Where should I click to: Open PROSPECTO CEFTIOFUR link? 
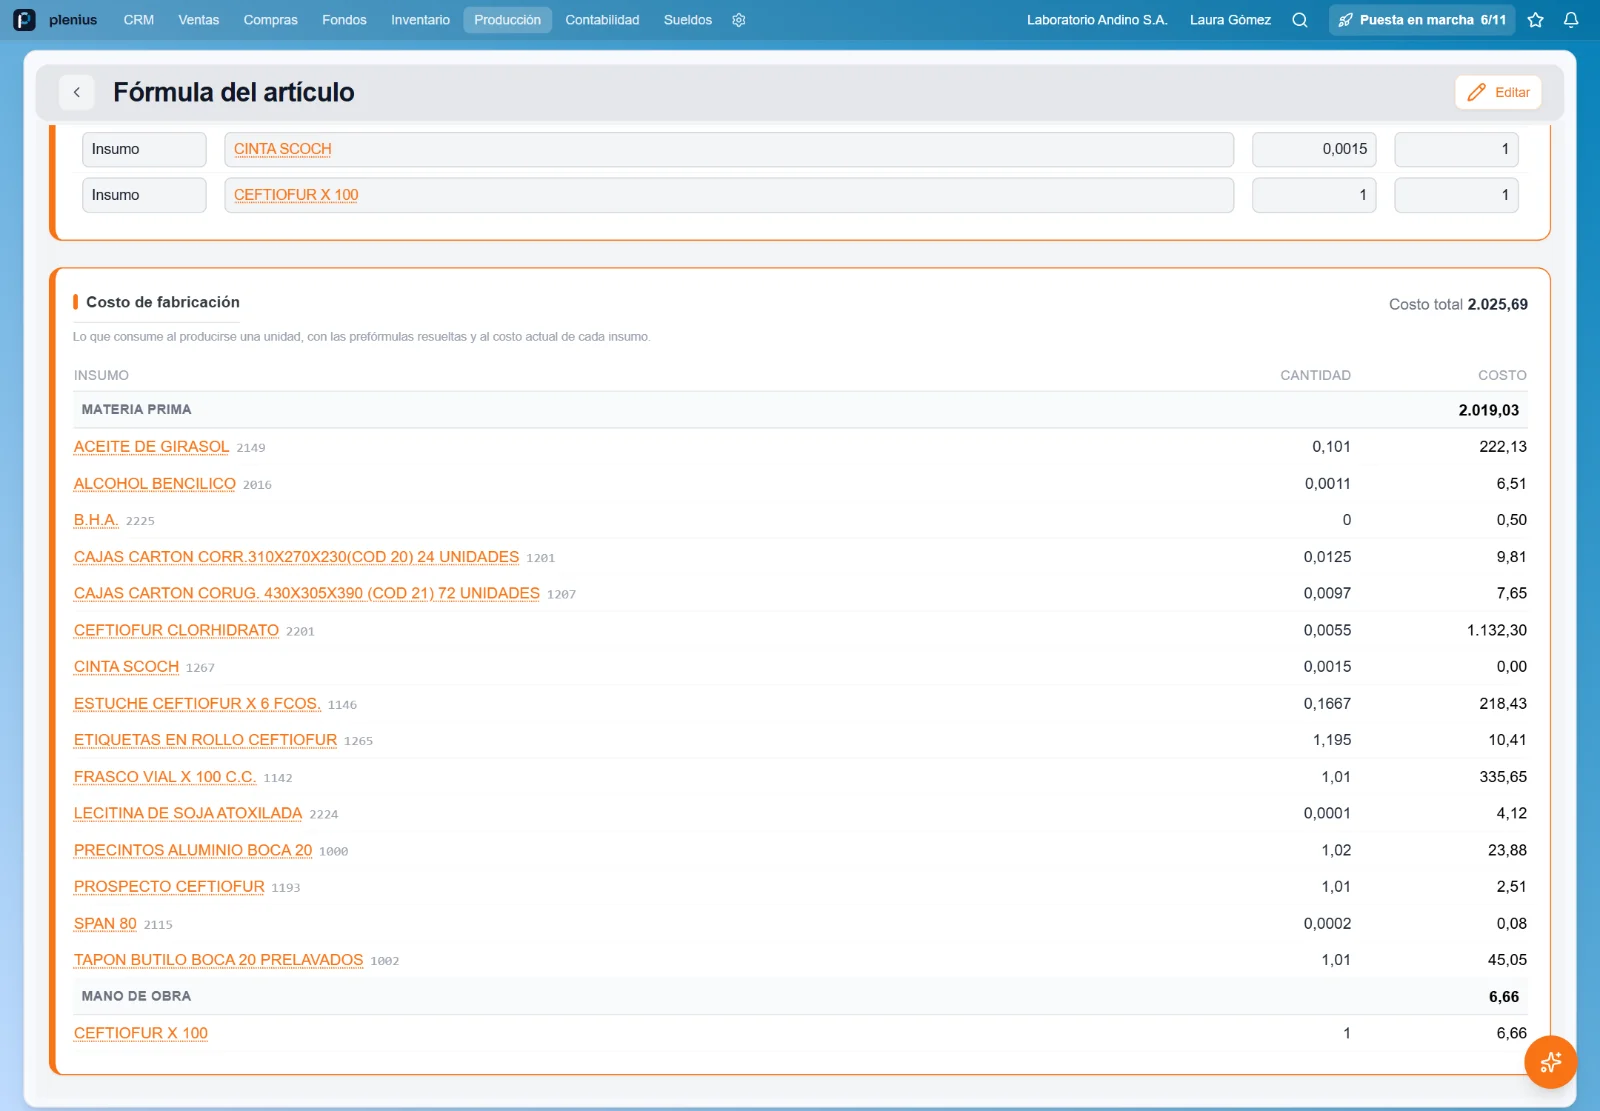tap(169, 887)
